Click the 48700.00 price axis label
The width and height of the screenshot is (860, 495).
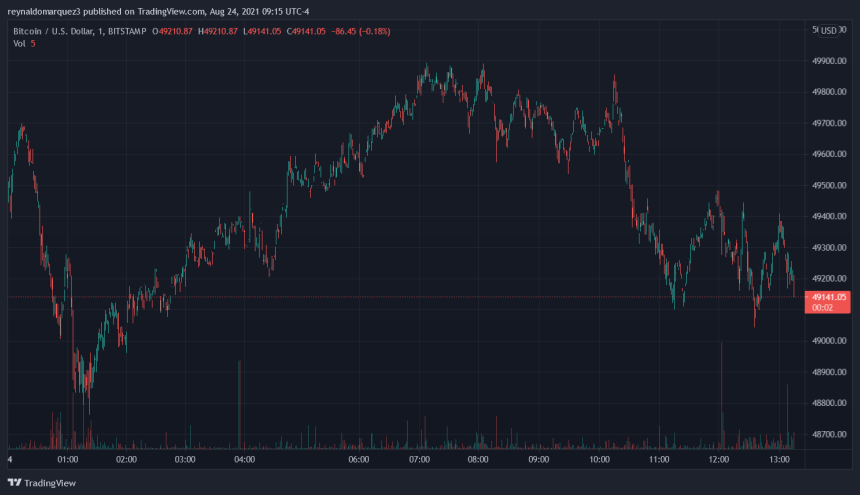tap(829, 434)
